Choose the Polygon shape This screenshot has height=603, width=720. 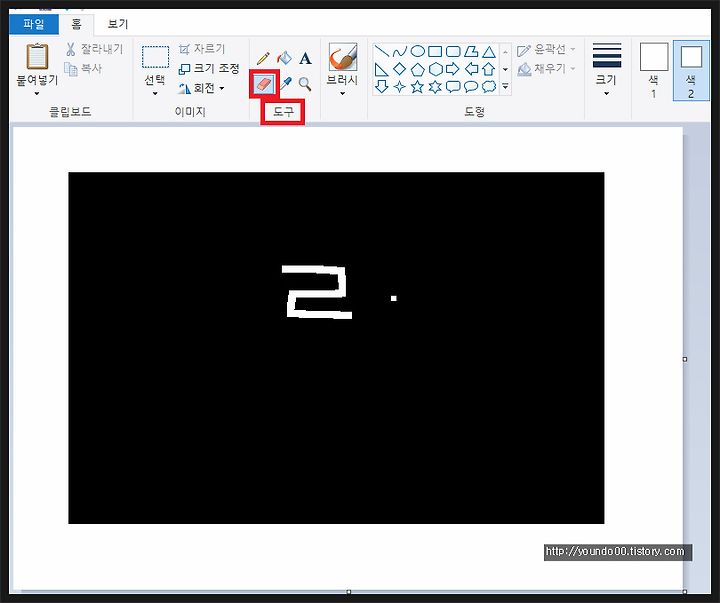(471, 51)
